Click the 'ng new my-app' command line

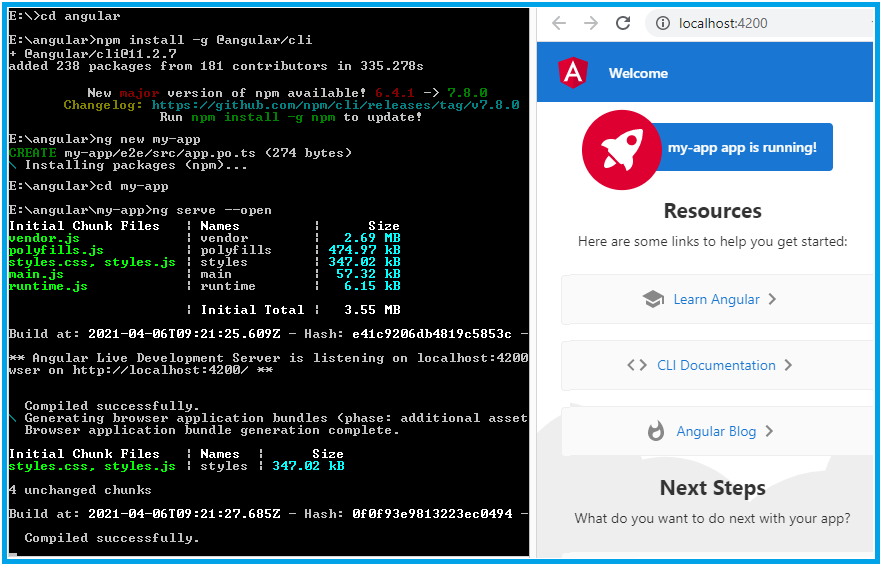pyautogui.click(x=104, y=139)
